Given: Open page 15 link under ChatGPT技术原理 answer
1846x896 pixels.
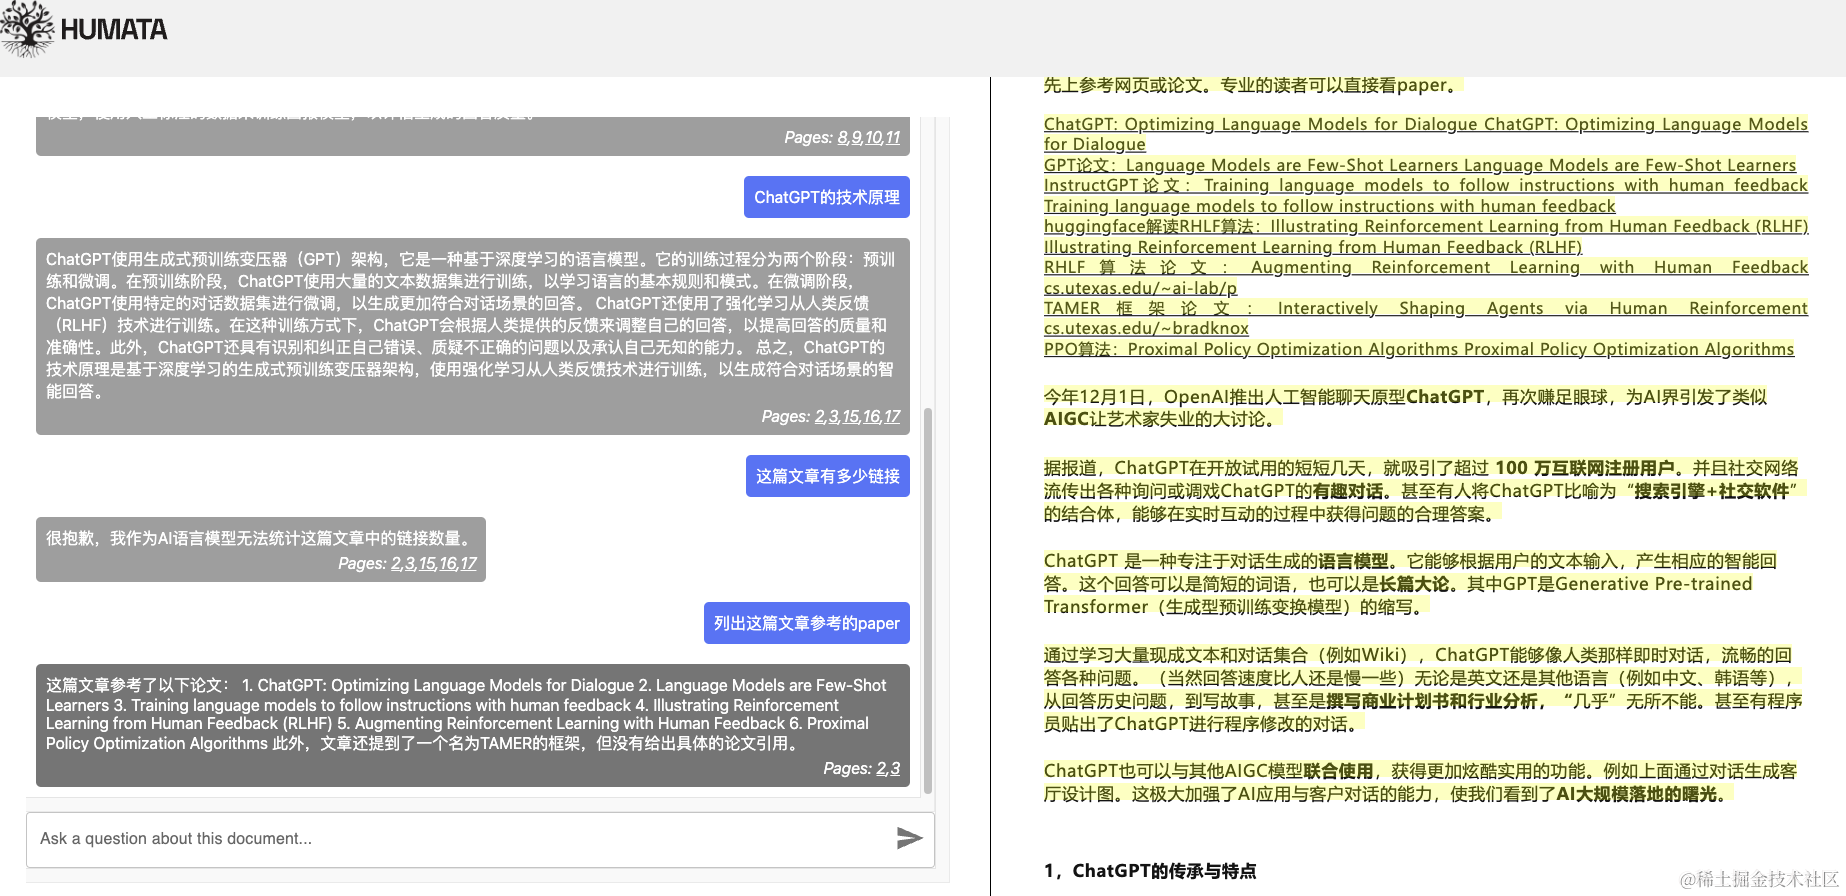Looking at the screenshot, I should 850,416.
